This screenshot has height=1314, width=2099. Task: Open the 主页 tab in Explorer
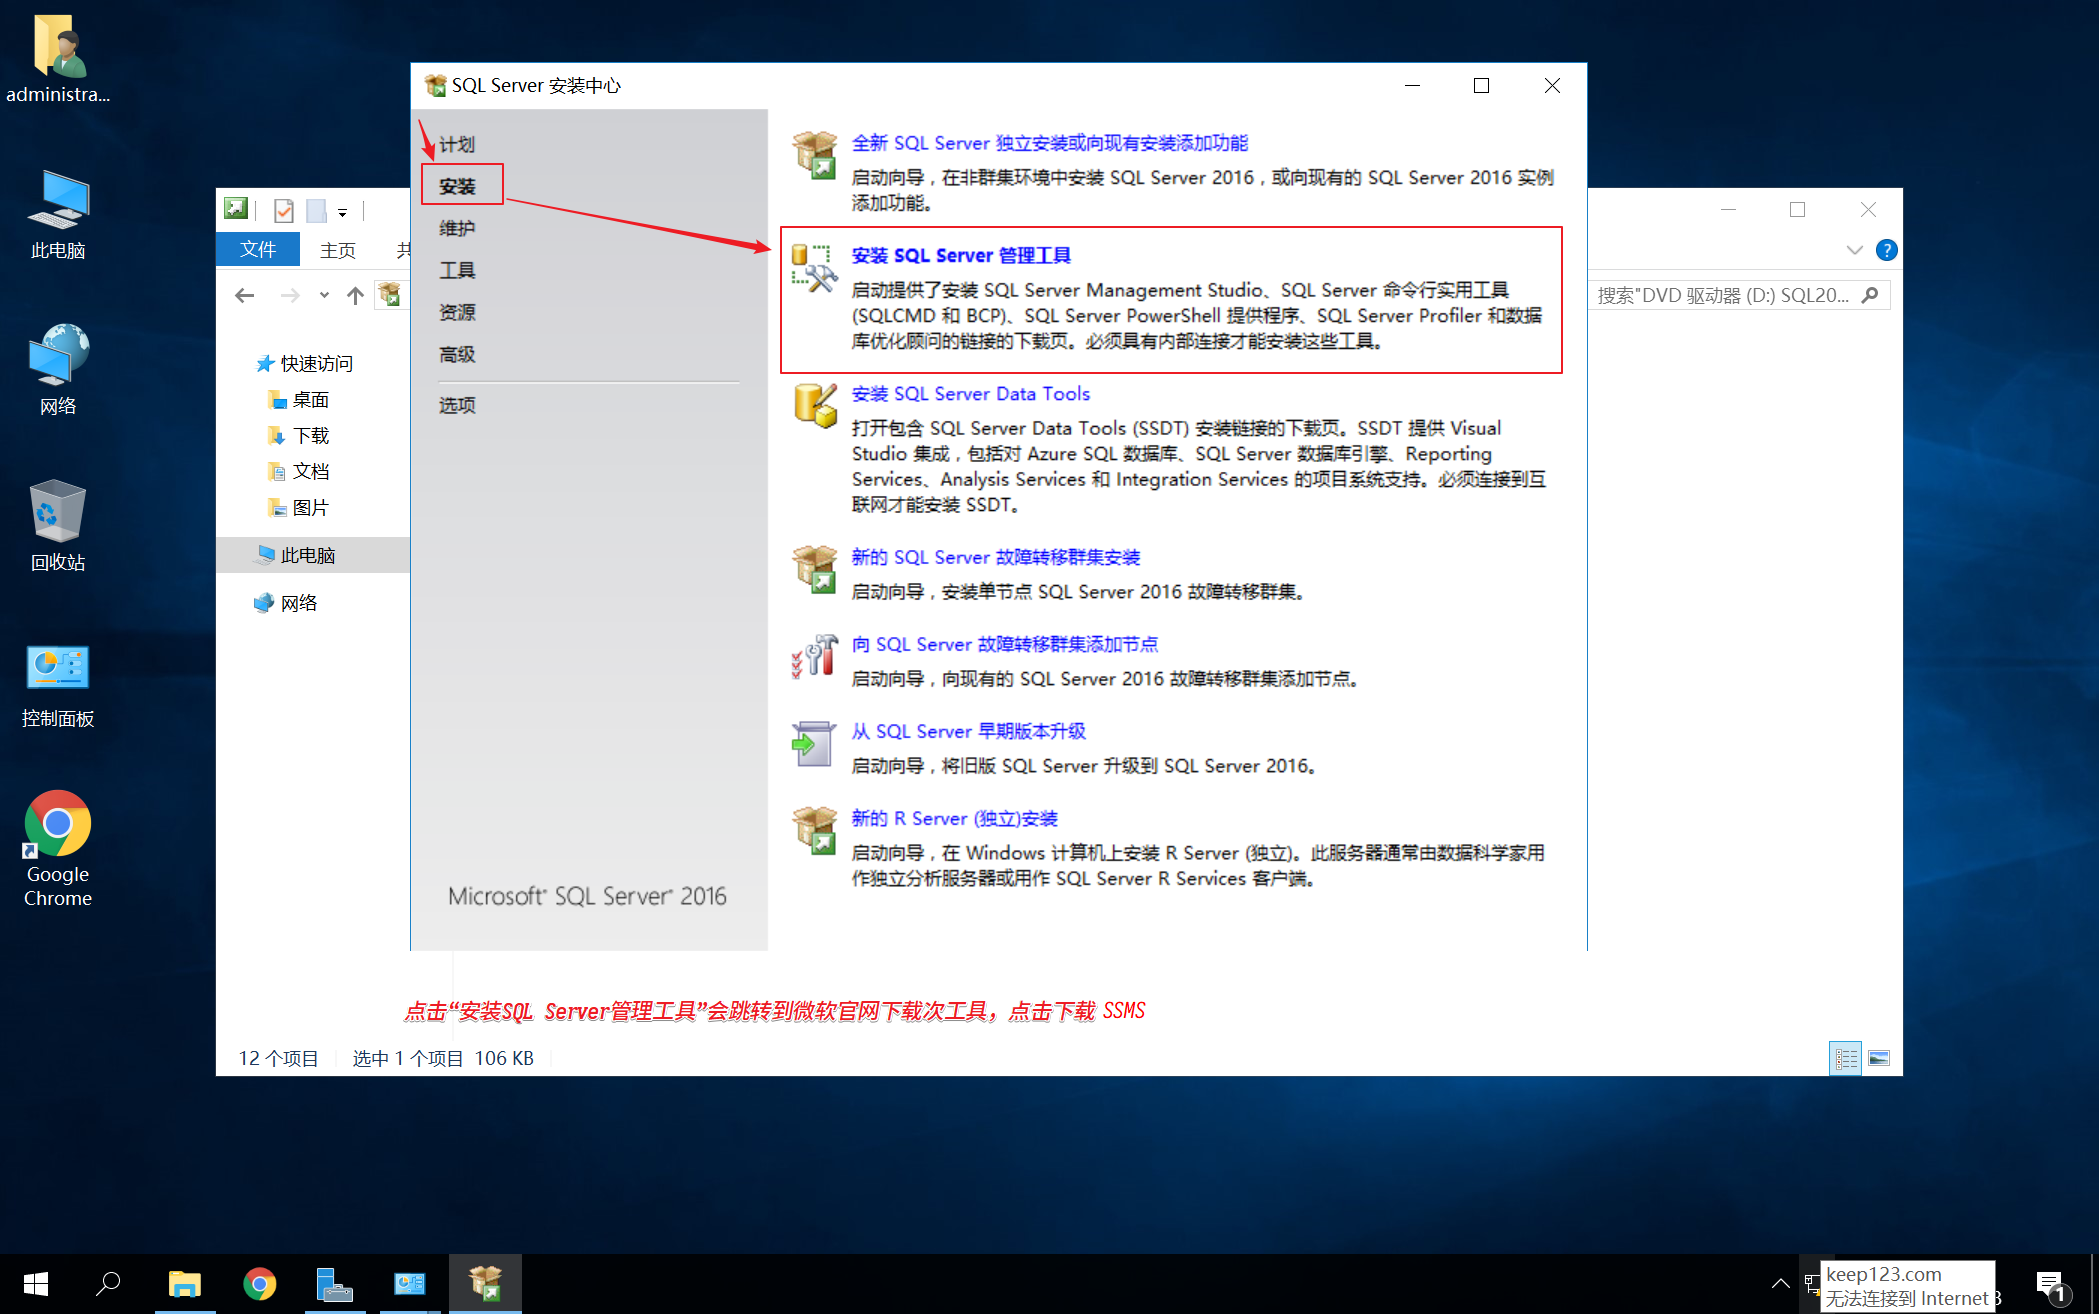(x=338, y=250)
